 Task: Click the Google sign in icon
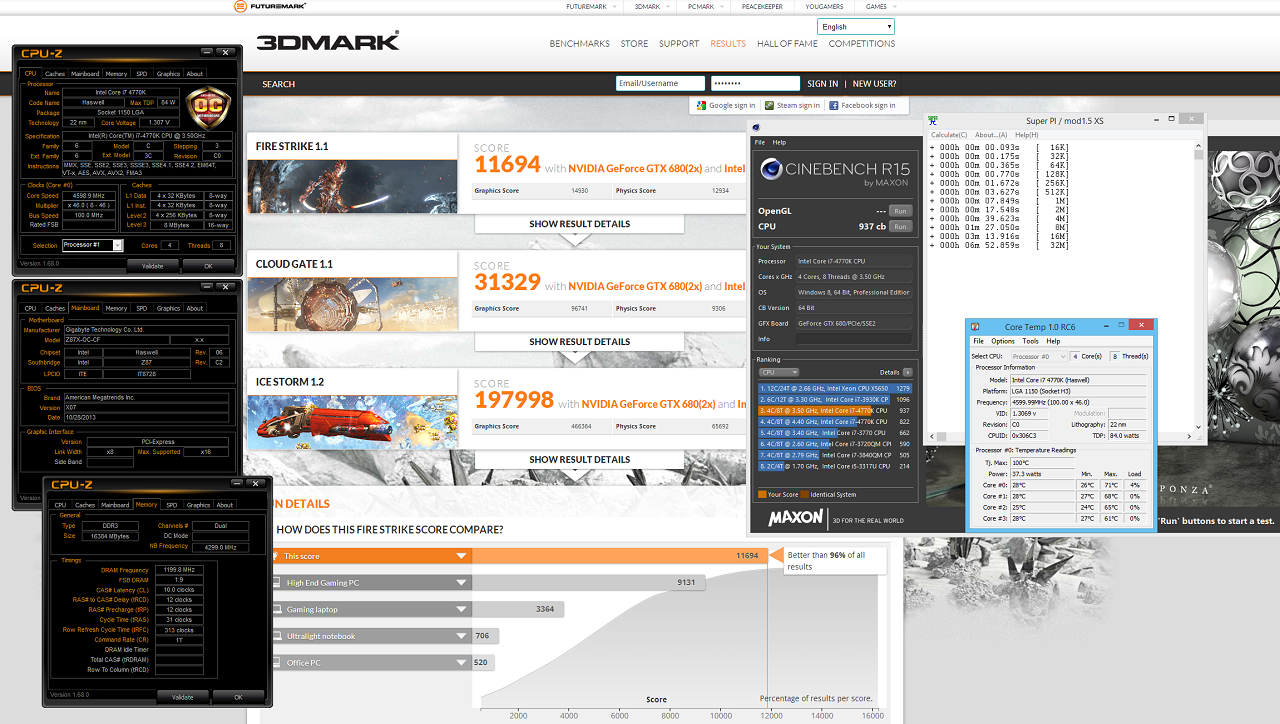pos(703,105)
